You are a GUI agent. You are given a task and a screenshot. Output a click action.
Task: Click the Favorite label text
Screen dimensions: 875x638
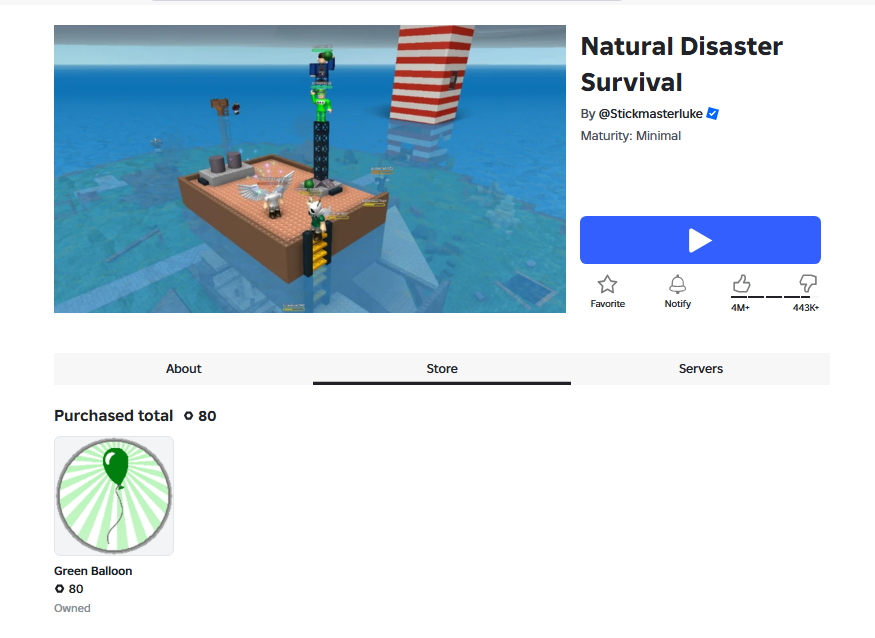pyautogui.click(x=608, y=304)
